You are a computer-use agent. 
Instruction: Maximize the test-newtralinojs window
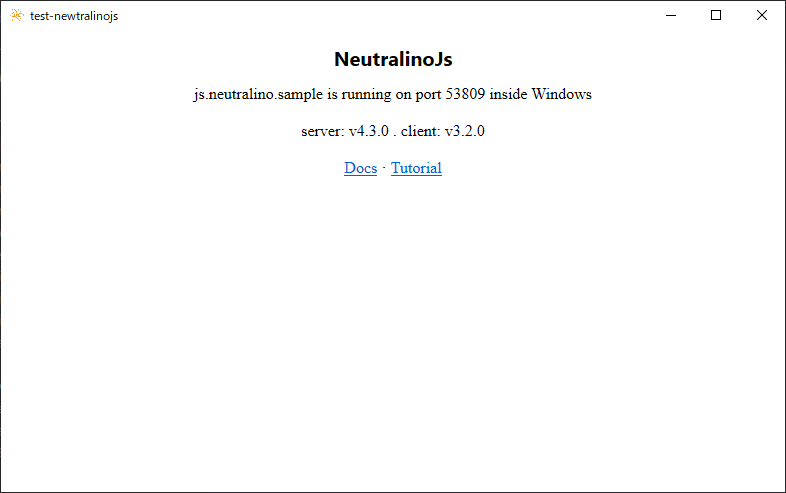(x=716, y=16)
